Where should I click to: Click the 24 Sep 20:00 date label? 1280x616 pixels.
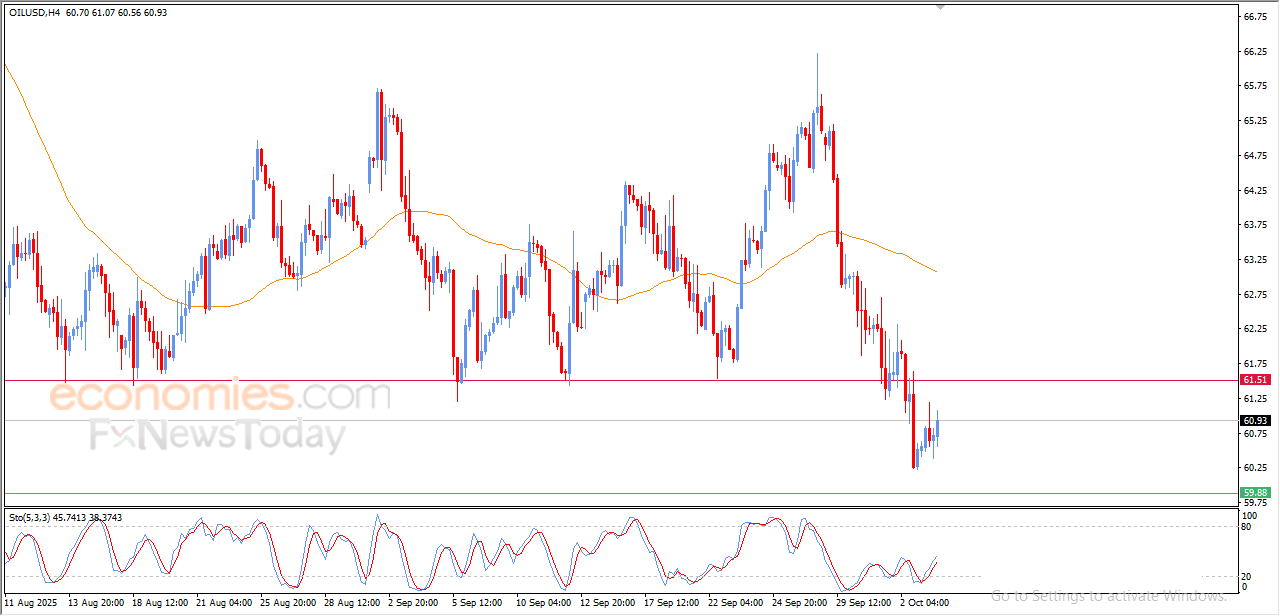click(x=799, y=603)
